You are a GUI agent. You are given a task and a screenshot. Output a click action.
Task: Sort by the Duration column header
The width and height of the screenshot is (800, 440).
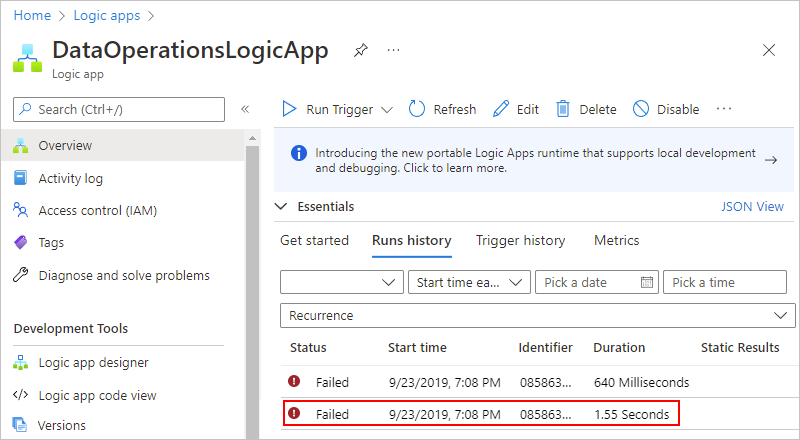tap(619, 348)
